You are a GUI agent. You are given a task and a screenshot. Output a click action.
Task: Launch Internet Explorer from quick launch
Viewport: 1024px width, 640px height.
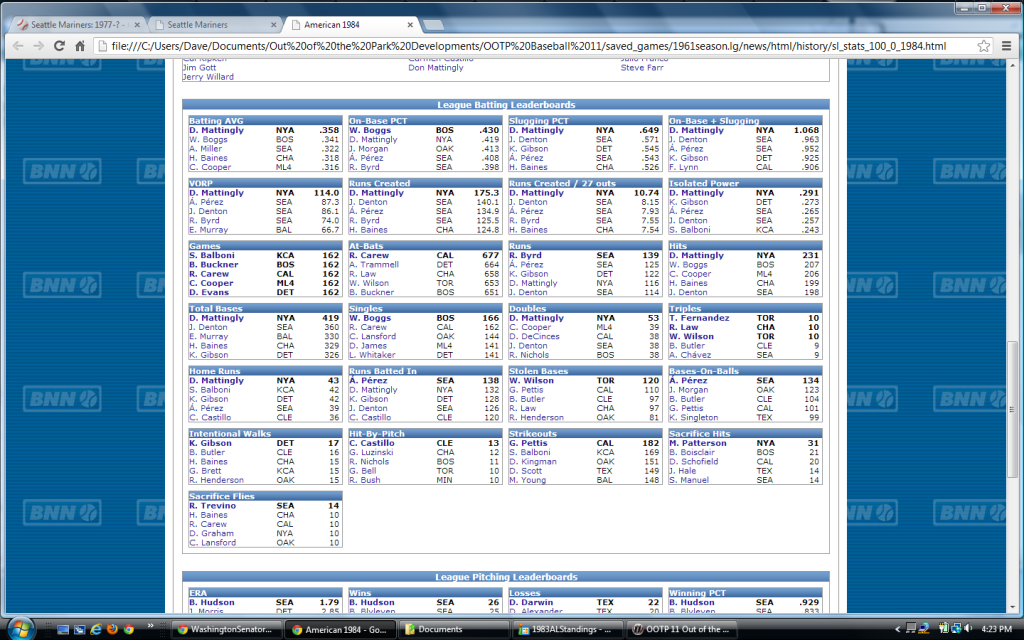96,630
